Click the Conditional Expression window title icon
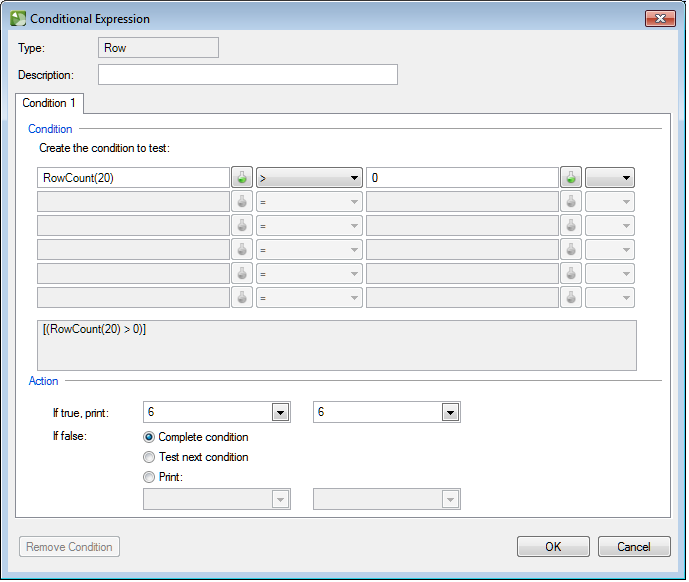 click(x=18, y=18)
